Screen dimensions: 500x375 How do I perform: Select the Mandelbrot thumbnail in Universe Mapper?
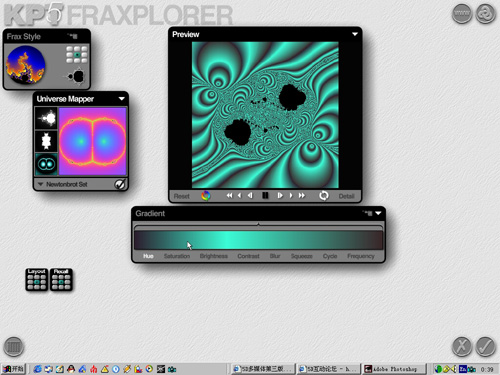tap(46, 118)
